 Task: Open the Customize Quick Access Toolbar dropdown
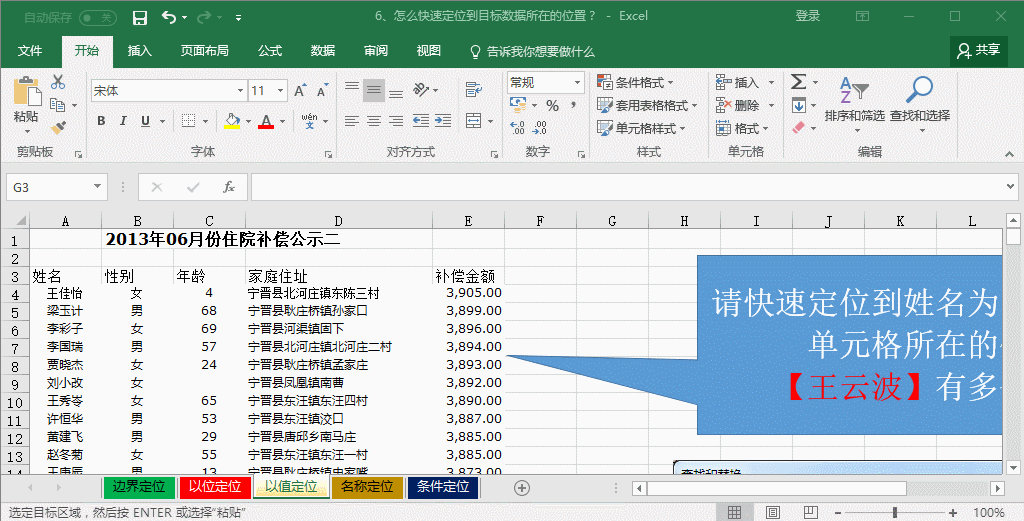(238, 18)
